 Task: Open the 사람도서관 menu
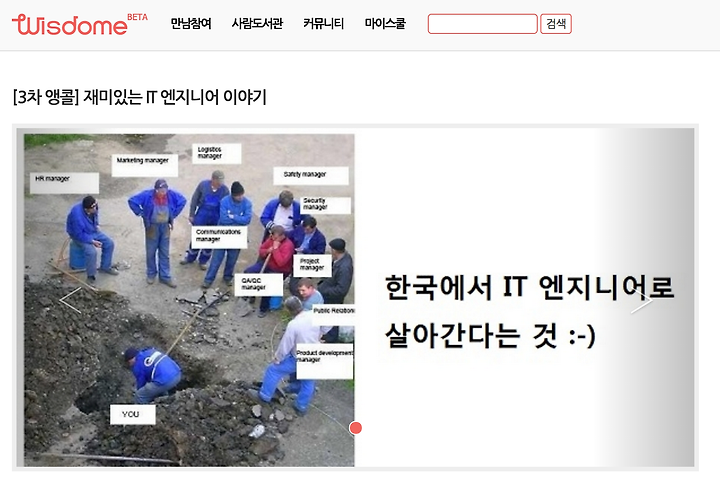257,23
